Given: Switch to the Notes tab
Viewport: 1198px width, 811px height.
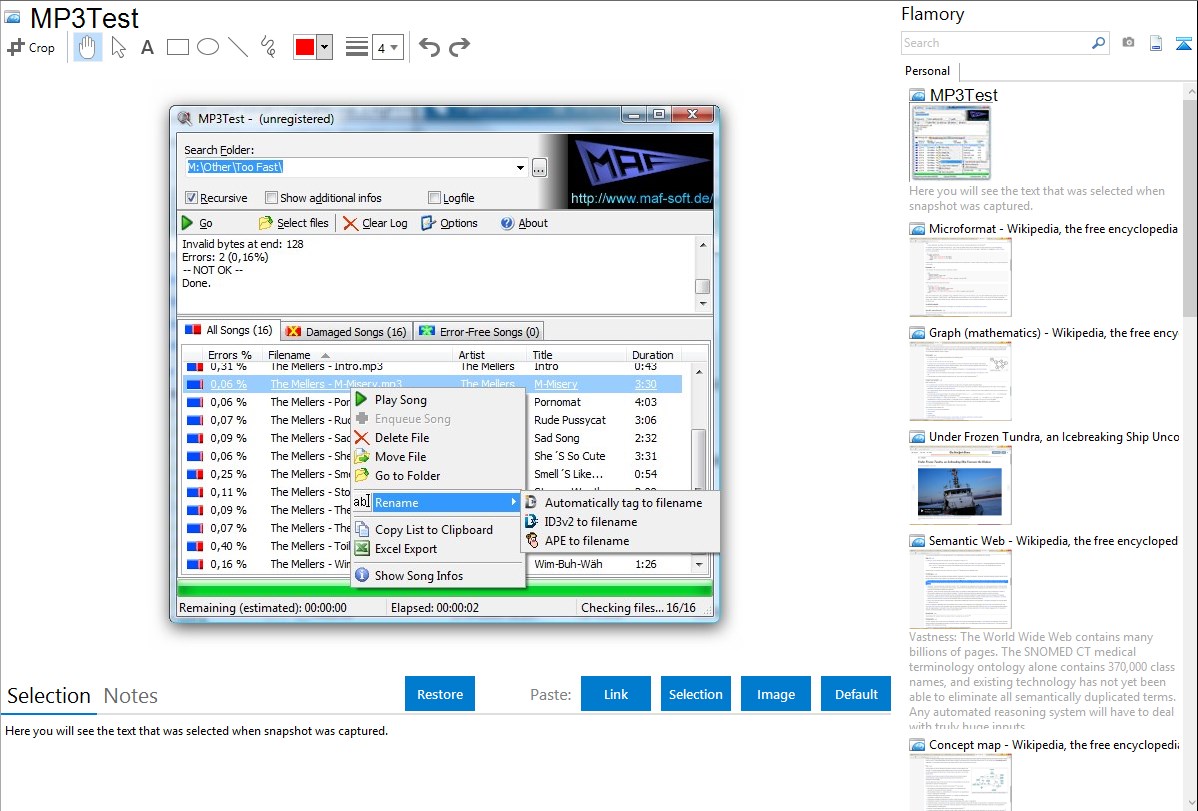Looking at the screenshot, I should pos(131,696).
